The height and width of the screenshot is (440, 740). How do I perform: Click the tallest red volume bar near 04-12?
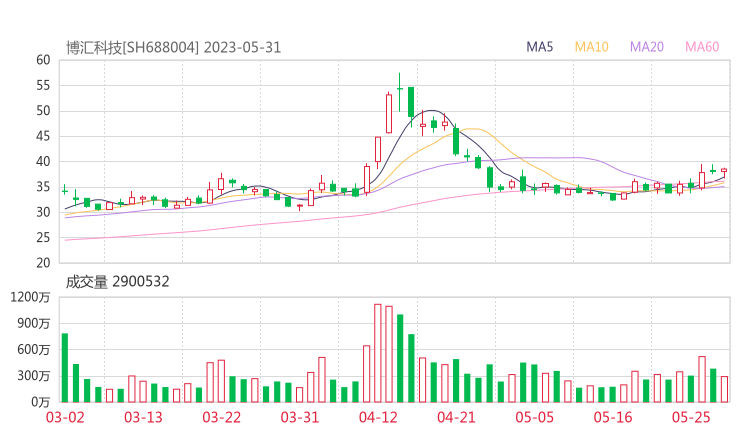(x=378, y=353)
